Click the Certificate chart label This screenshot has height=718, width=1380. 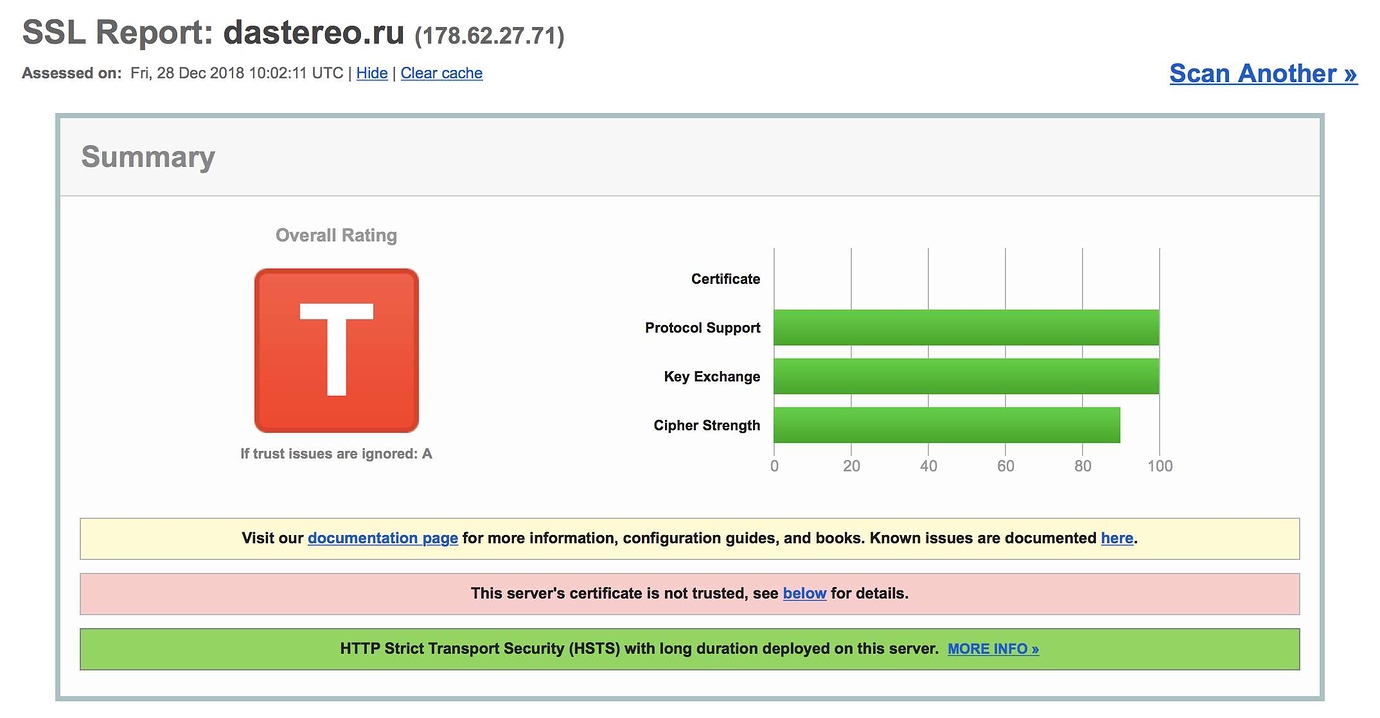click(726, 279)
